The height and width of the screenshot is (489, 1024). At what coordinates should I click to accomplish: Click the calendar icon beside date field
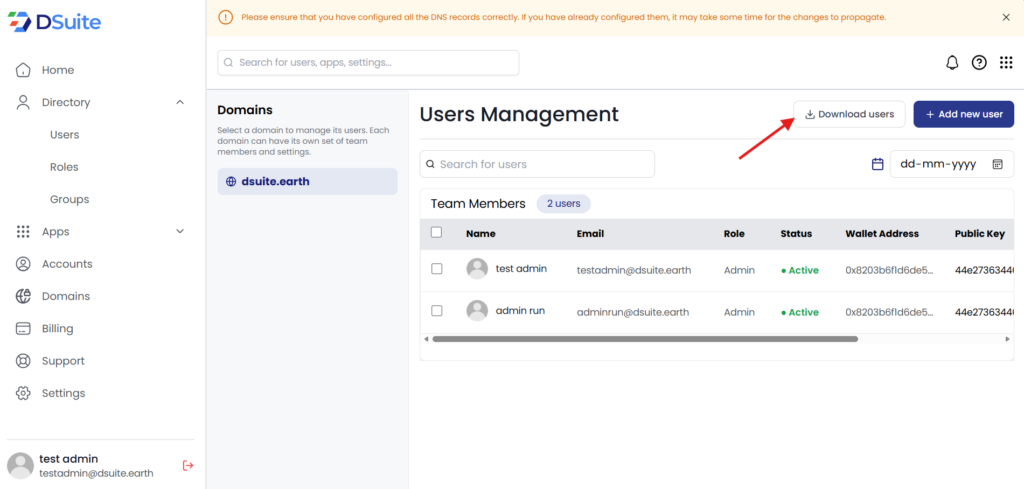pos(877,164)
